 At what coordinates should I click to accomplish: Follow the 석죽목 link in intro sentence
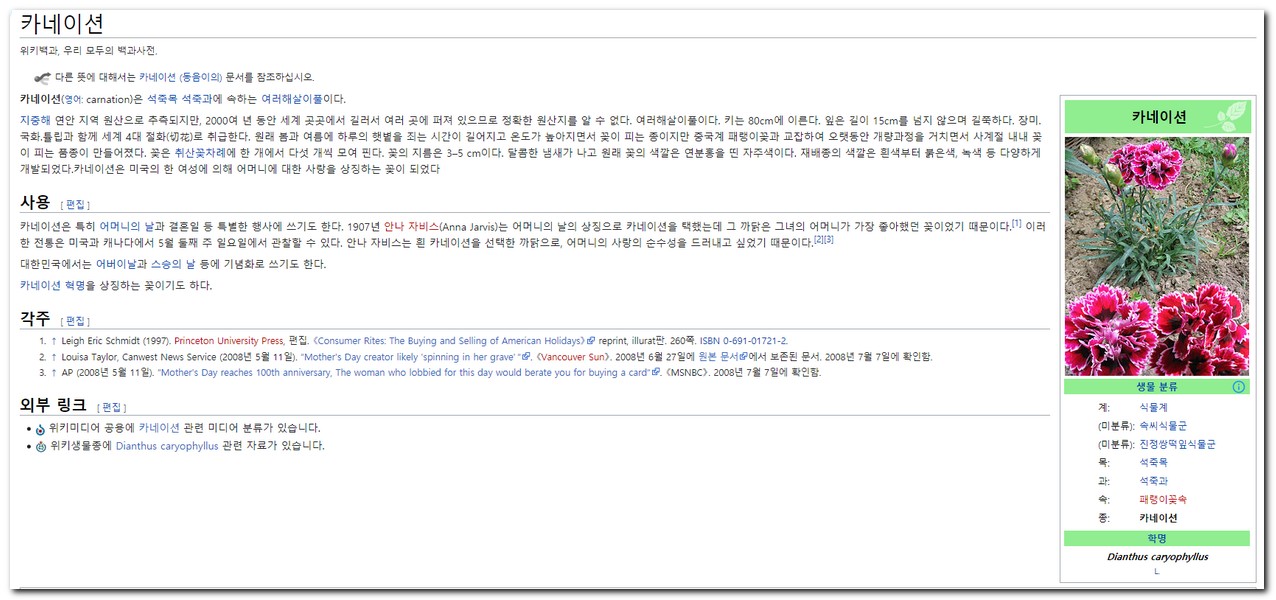[163, 99]
